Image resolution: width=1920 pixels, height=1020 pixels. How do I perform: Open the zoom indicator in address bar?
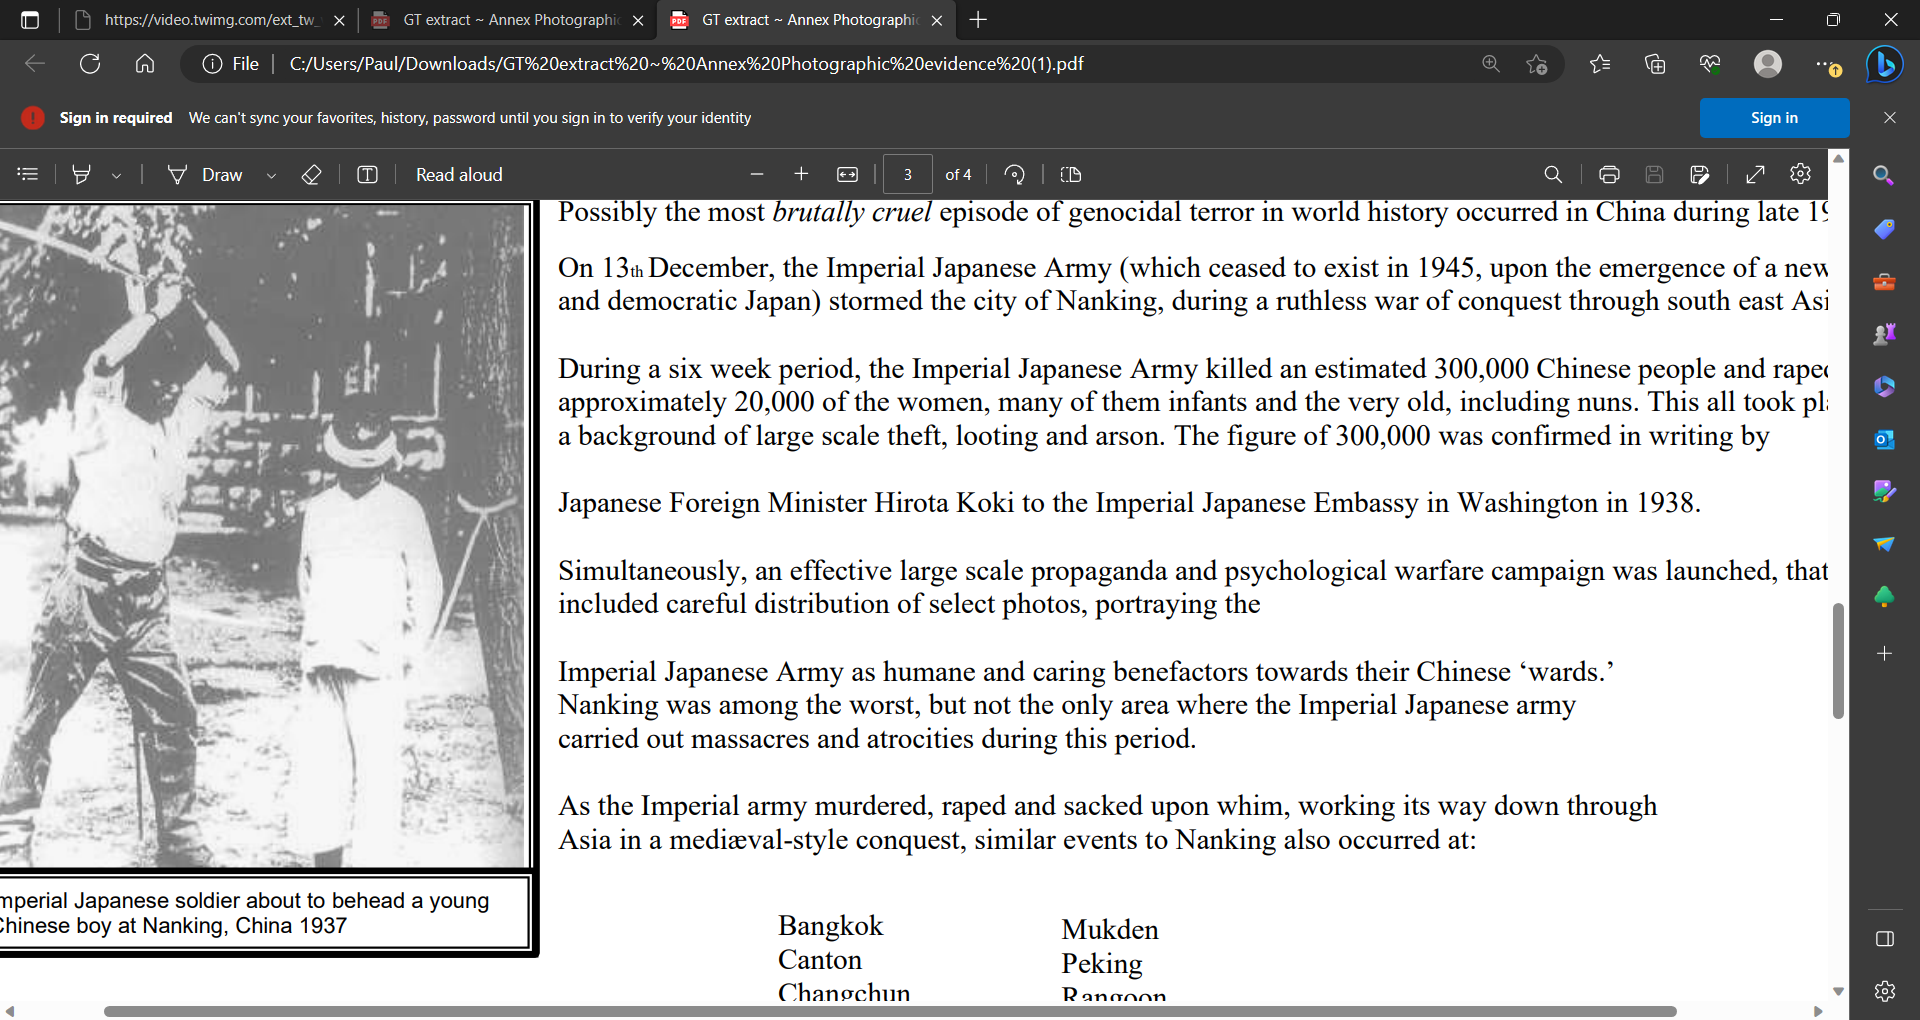(1491, 64)
